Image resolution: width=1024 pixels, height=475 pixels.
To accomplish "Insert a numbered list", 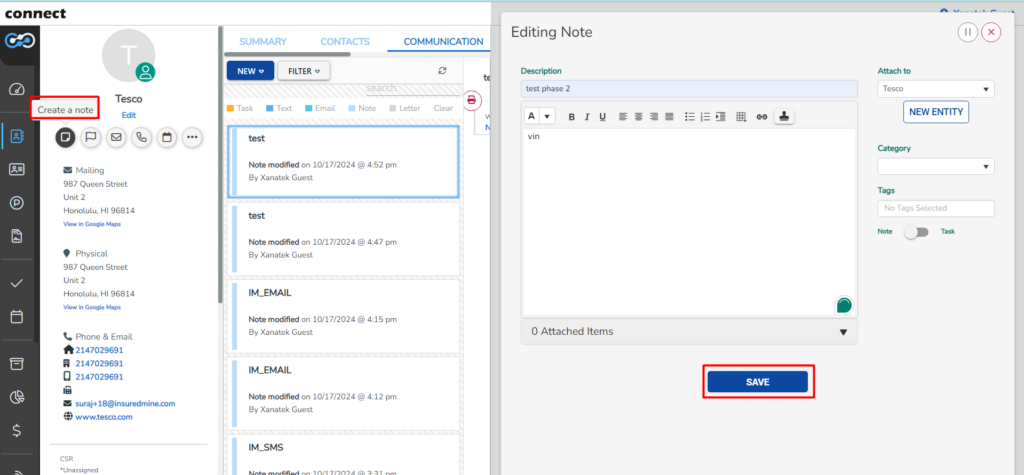I will tap(705, 116).
